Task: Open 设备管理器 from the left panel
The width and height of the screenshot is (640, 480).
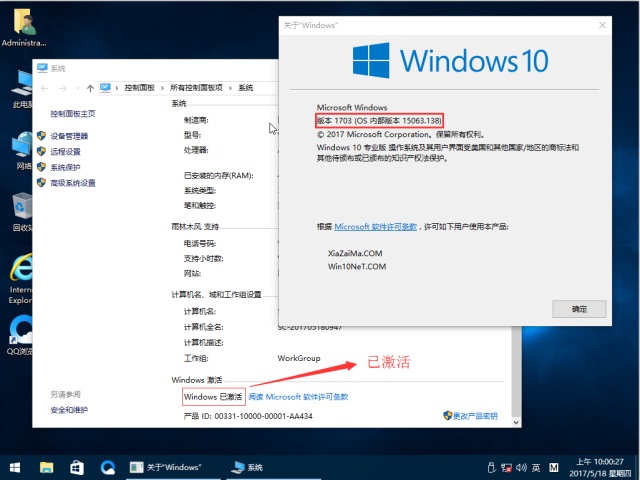Action: [68, 136]
